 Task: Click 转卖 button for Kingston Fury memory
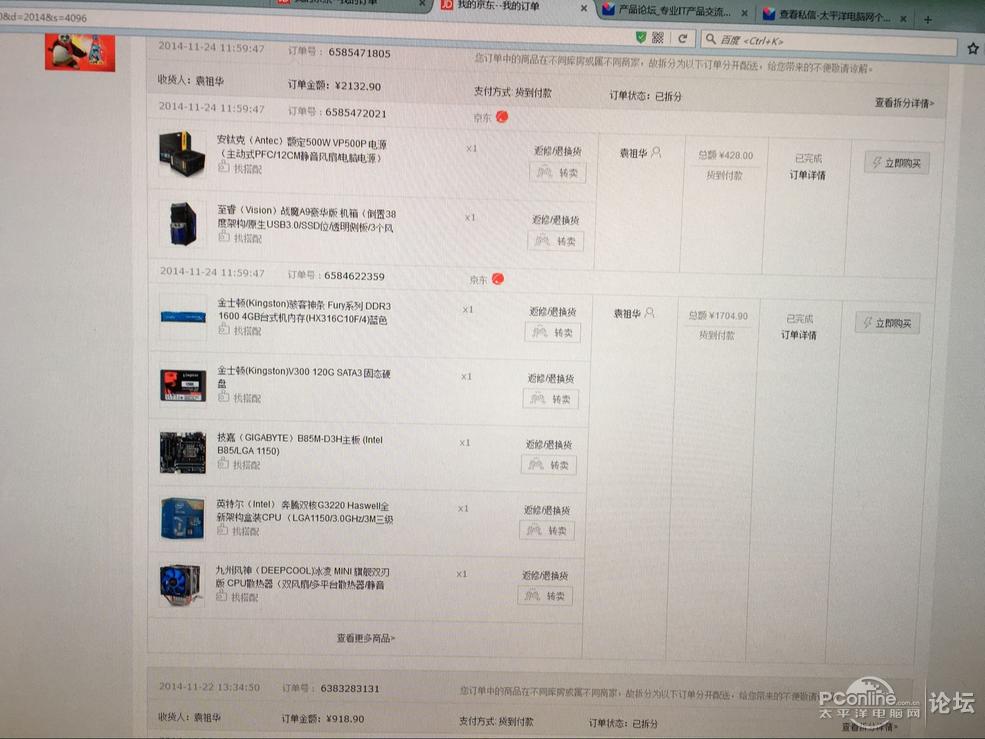tap(553, 332)
